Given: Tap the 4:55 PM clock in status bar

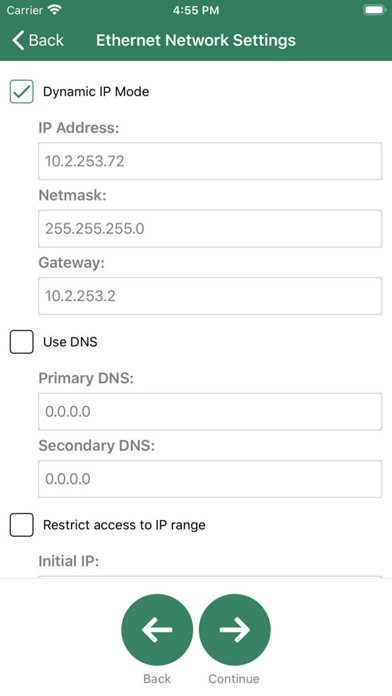Looking at the screenshot, I should coord(196,10).
